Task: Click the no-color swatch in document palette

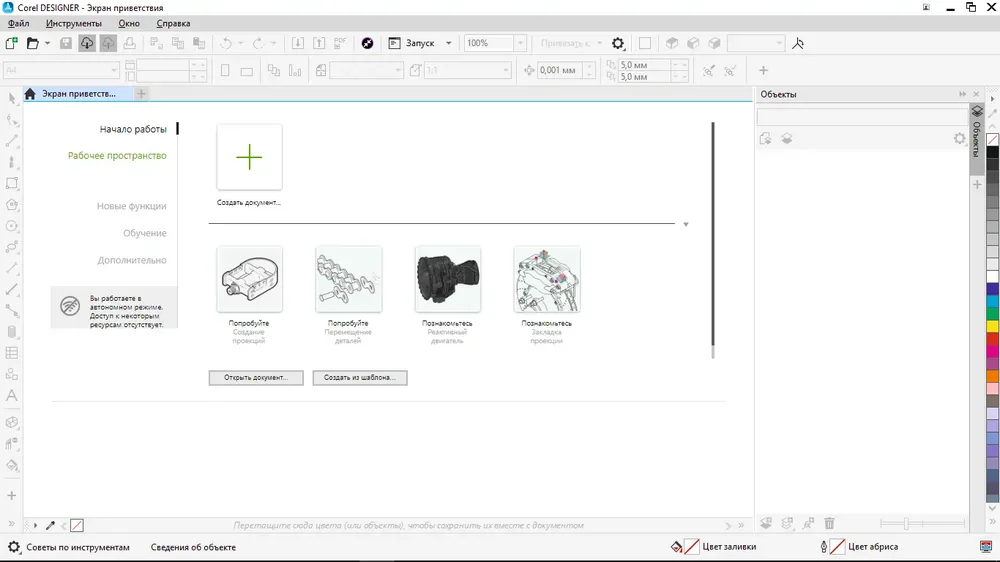Action: [77, 526]
